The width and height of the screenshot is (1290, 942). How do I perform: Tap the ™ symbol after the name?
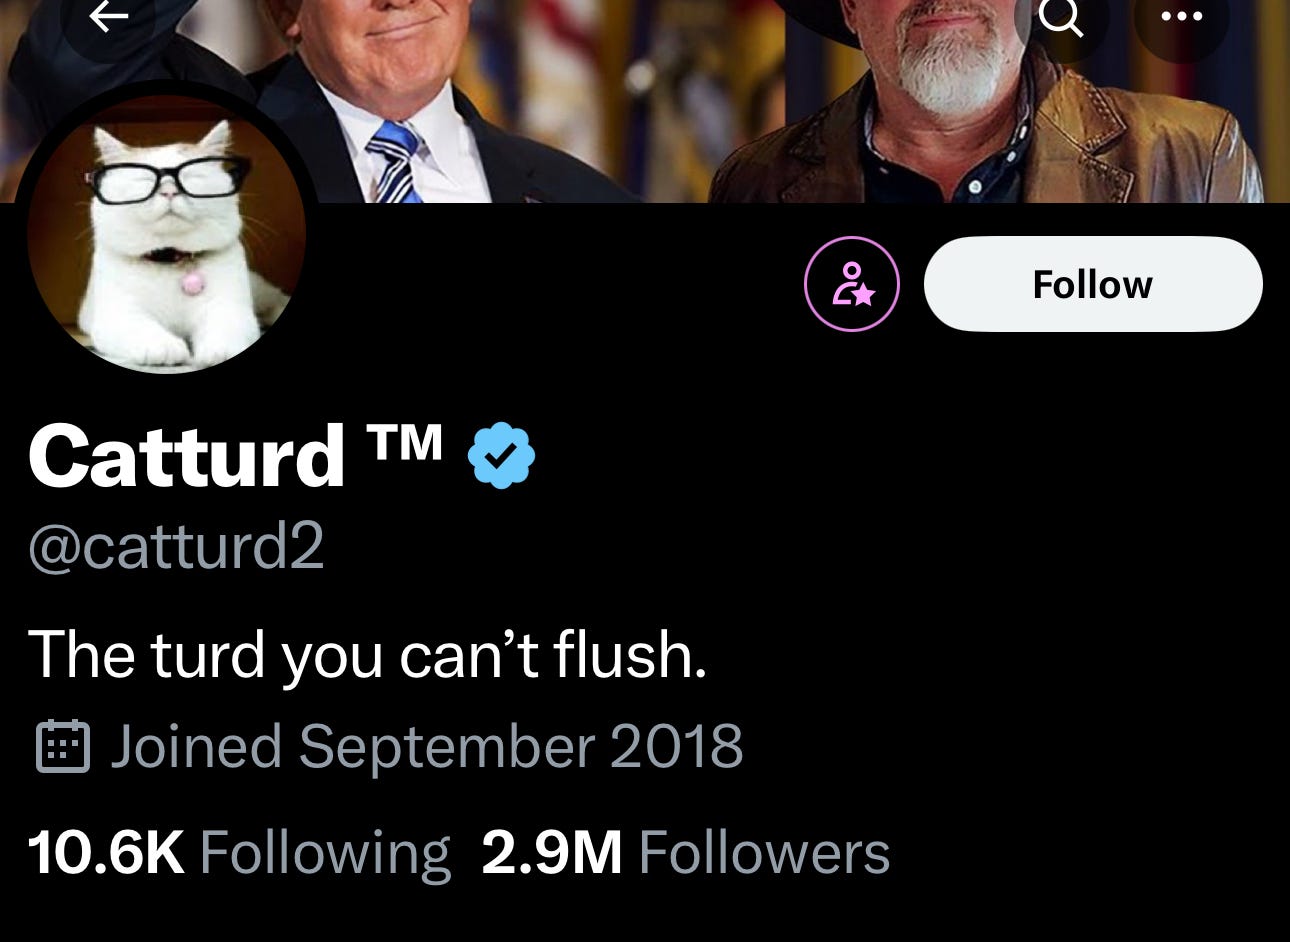(405, 441)
